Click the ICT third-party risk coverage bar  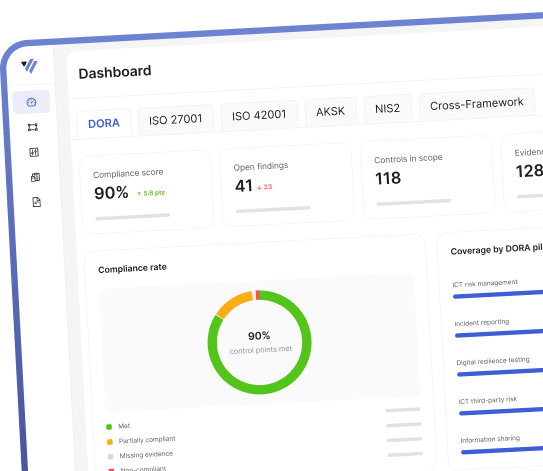point(501,411)
